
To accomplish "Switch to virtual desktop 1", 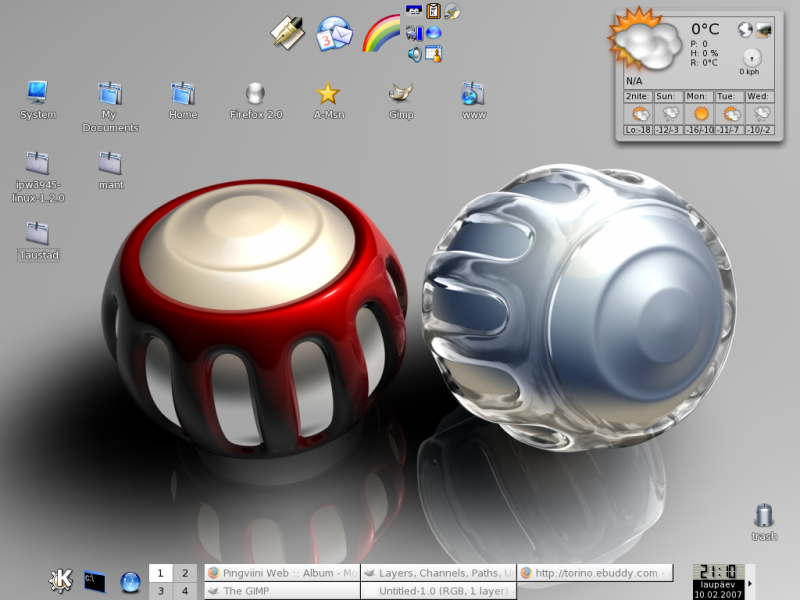I will [x=161, y=573].
